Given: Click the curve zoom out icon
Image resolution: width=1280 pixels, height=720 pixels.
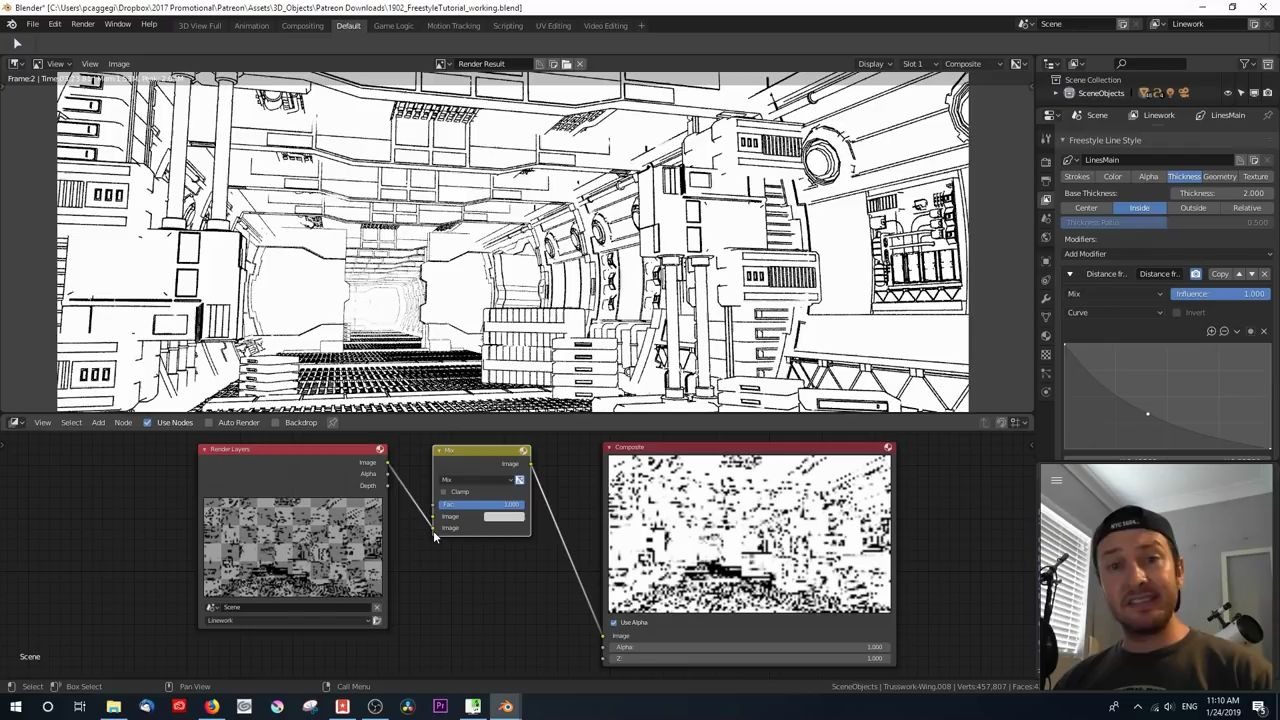Looking at the screenshot, I should click(1224, 331).
